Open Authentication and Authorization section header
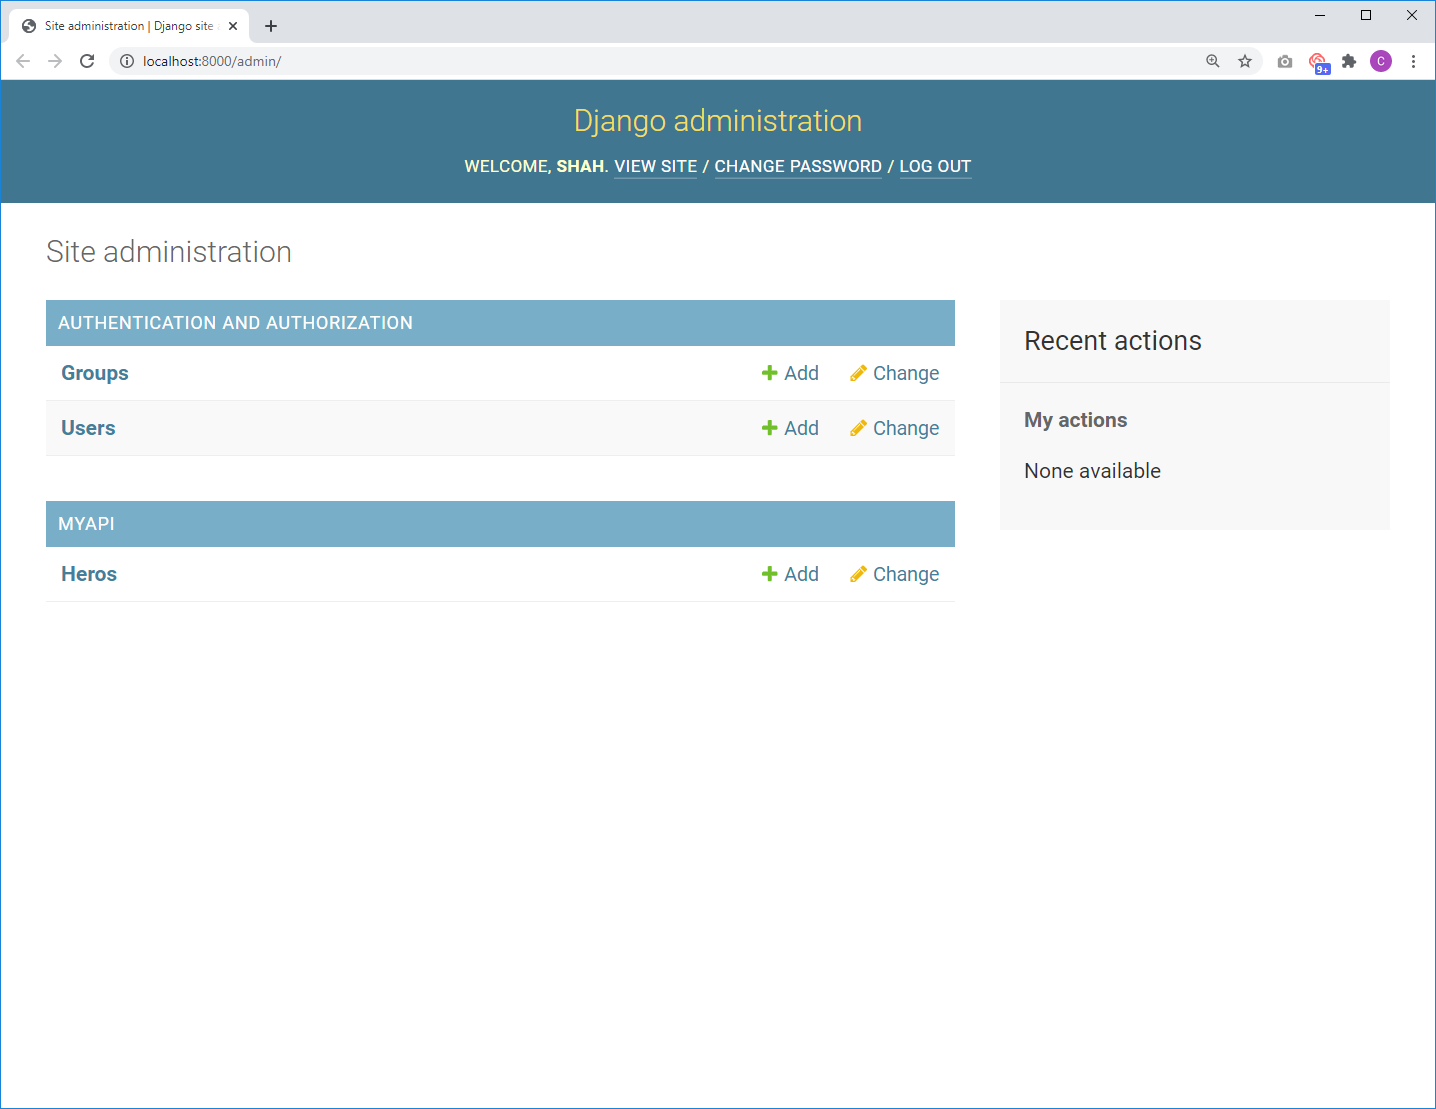The width and height of the screenshot is (1436, 1109). [235, 323]
